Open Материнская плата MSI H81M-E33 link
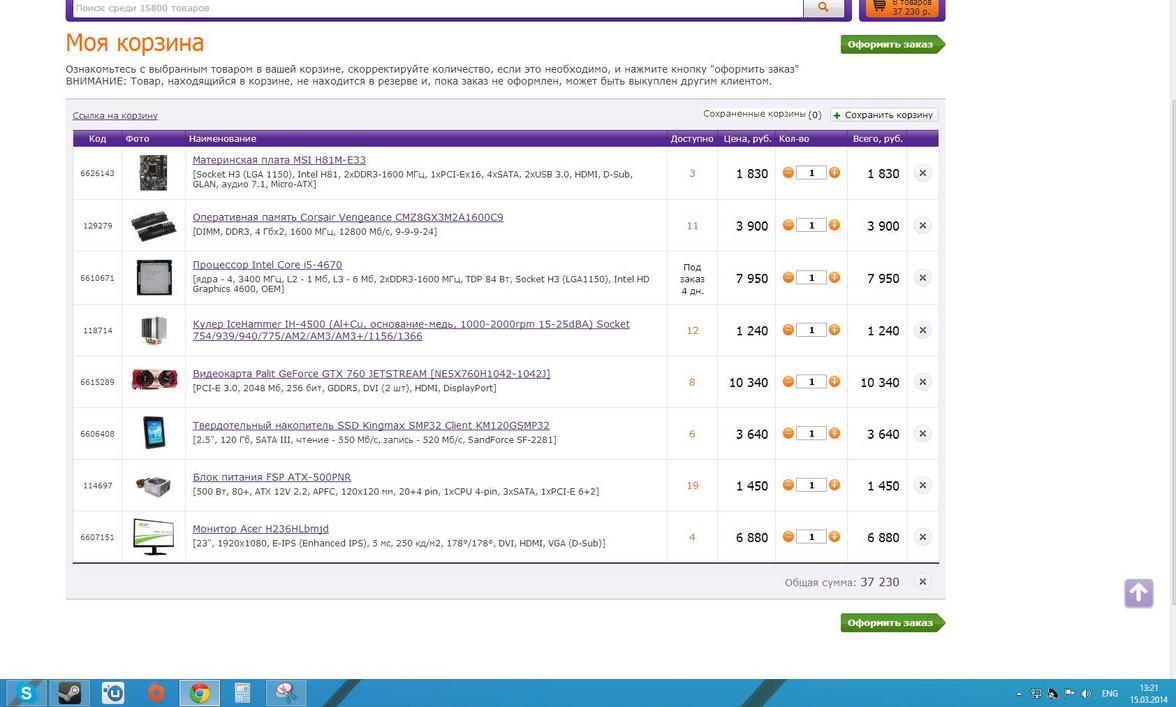 [279, 160]
